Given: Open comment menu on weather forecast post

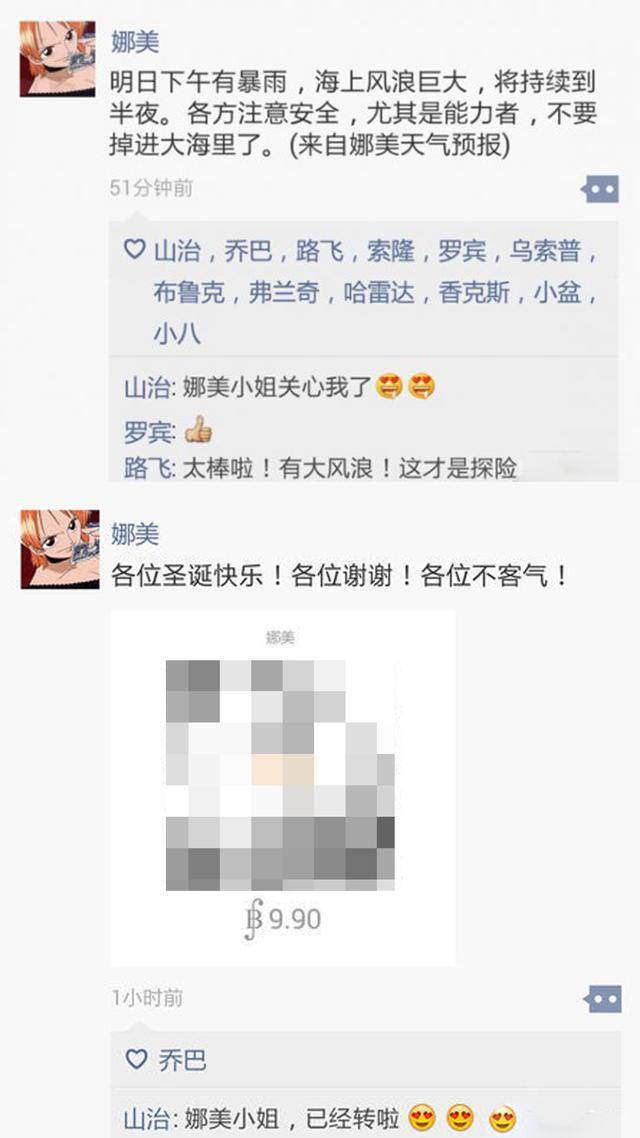Looking at the screenshot, I should (600, 189).
